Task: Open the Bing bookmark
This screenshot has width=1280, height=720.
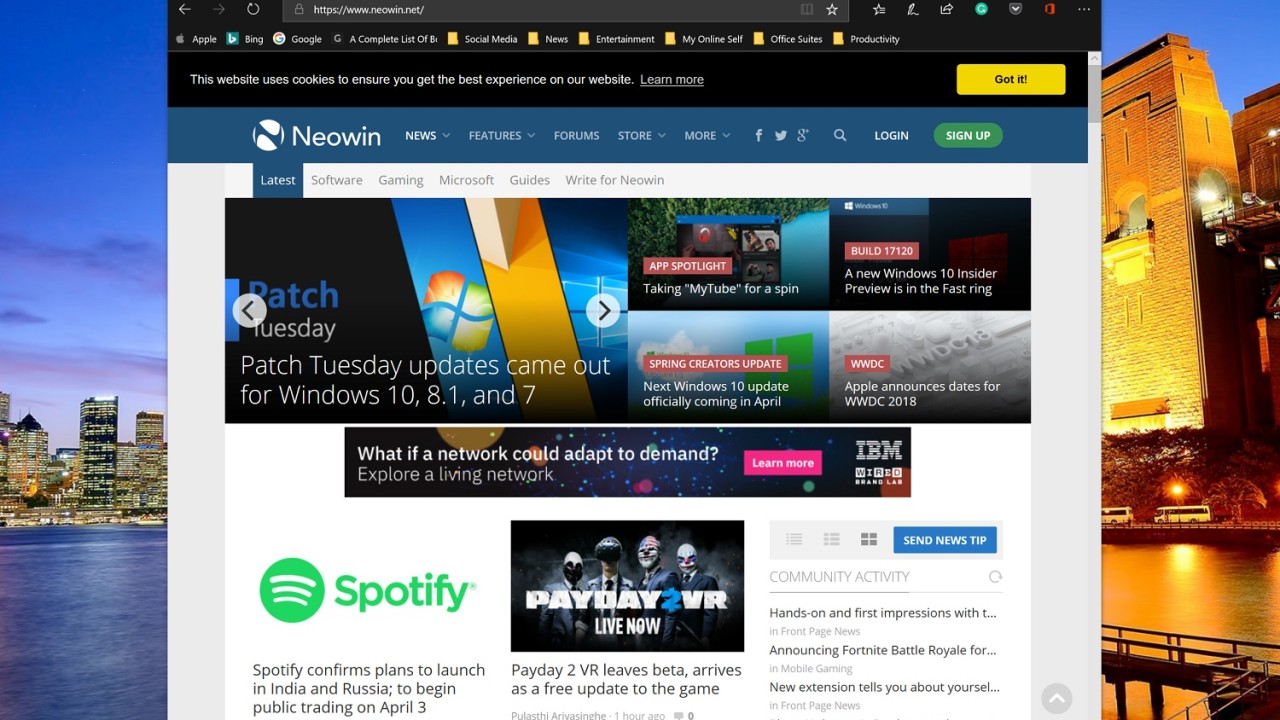Action: [x=245, y=39]
